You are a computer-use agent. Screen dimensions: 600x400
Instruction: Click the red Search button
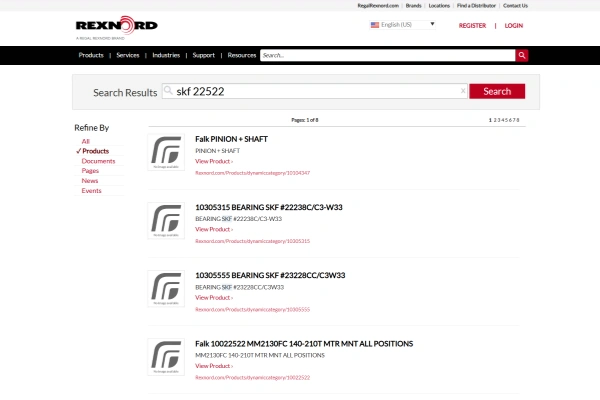point(497,91)
